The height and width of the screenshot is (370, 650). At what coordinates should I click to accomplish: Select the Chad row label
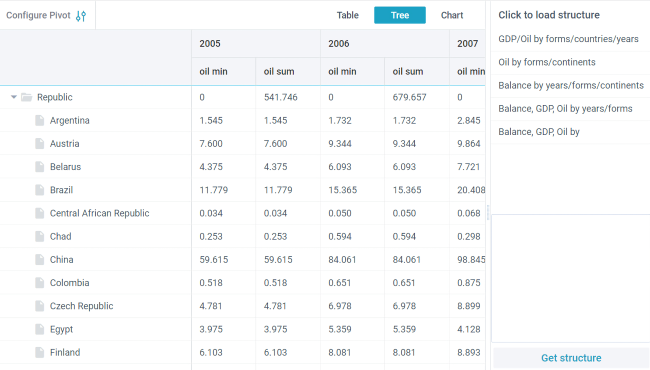(61, 237)
